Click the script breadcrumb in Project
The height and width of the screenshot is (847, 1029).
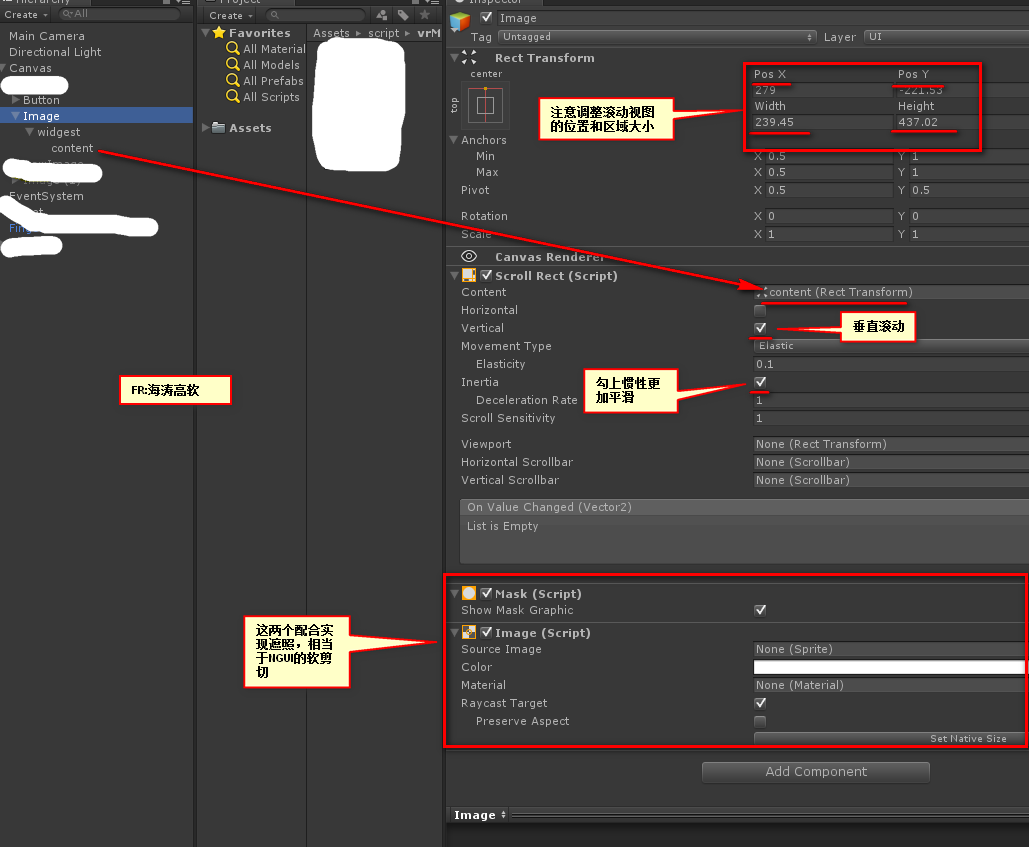click(x=384, y=33)
